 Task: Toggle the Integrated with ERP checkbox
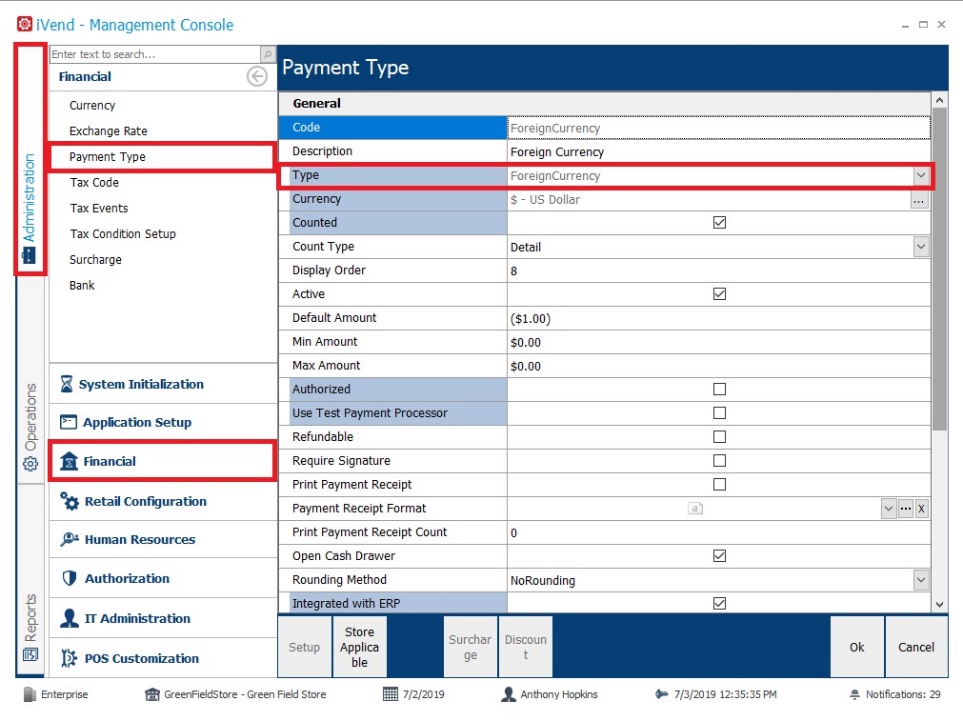tap(720, 603)
